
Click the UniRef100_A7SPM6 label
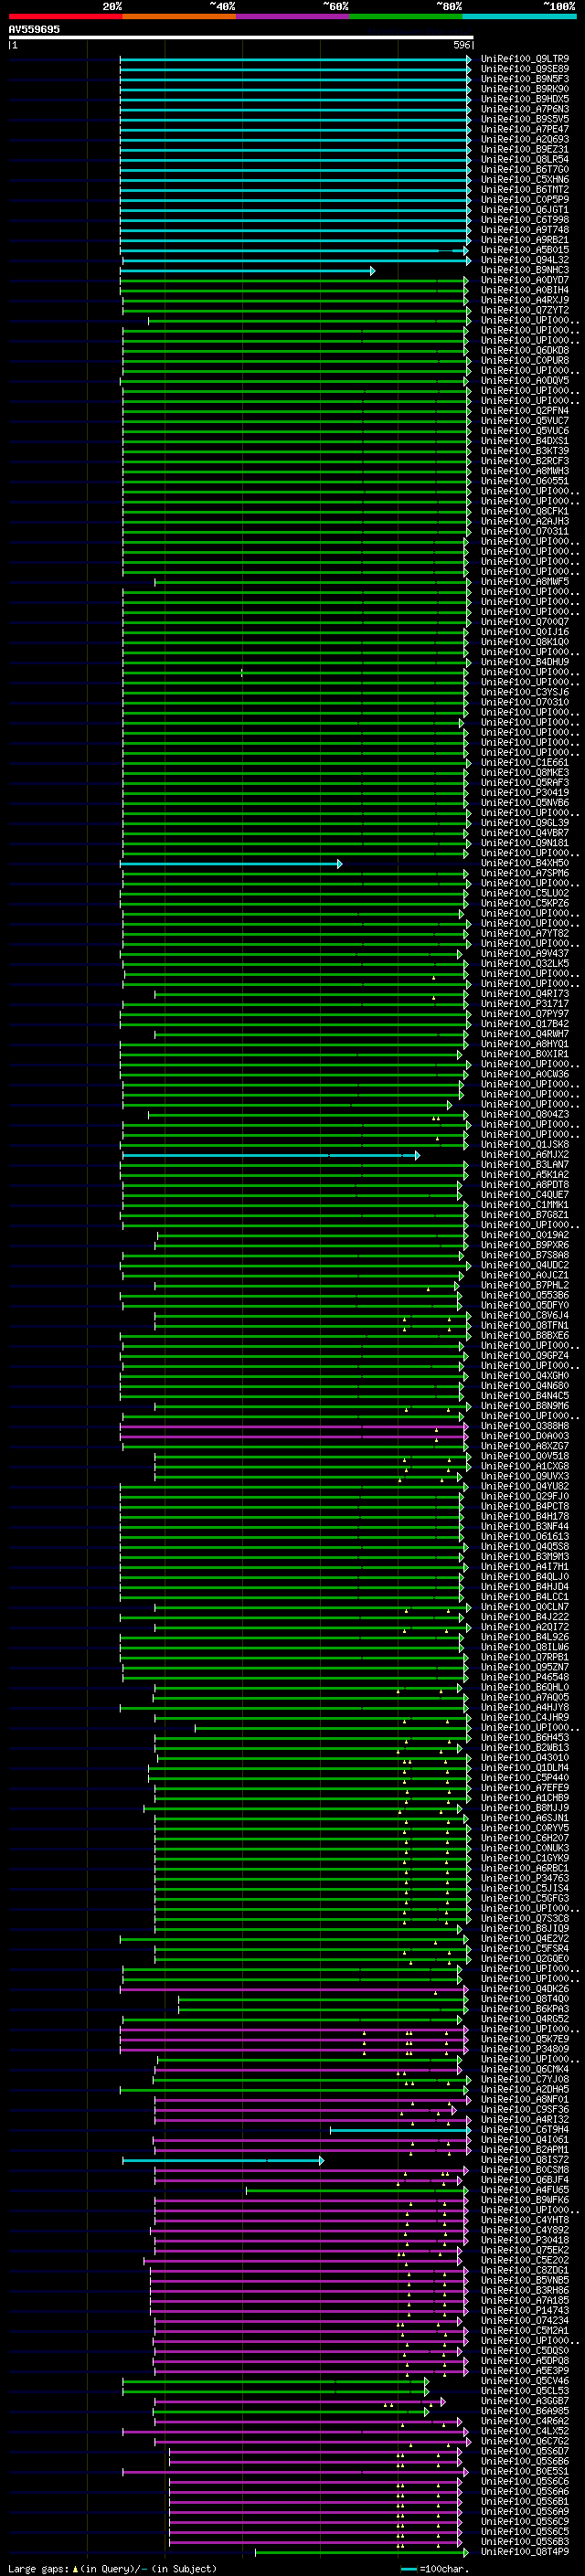point(524,873)
